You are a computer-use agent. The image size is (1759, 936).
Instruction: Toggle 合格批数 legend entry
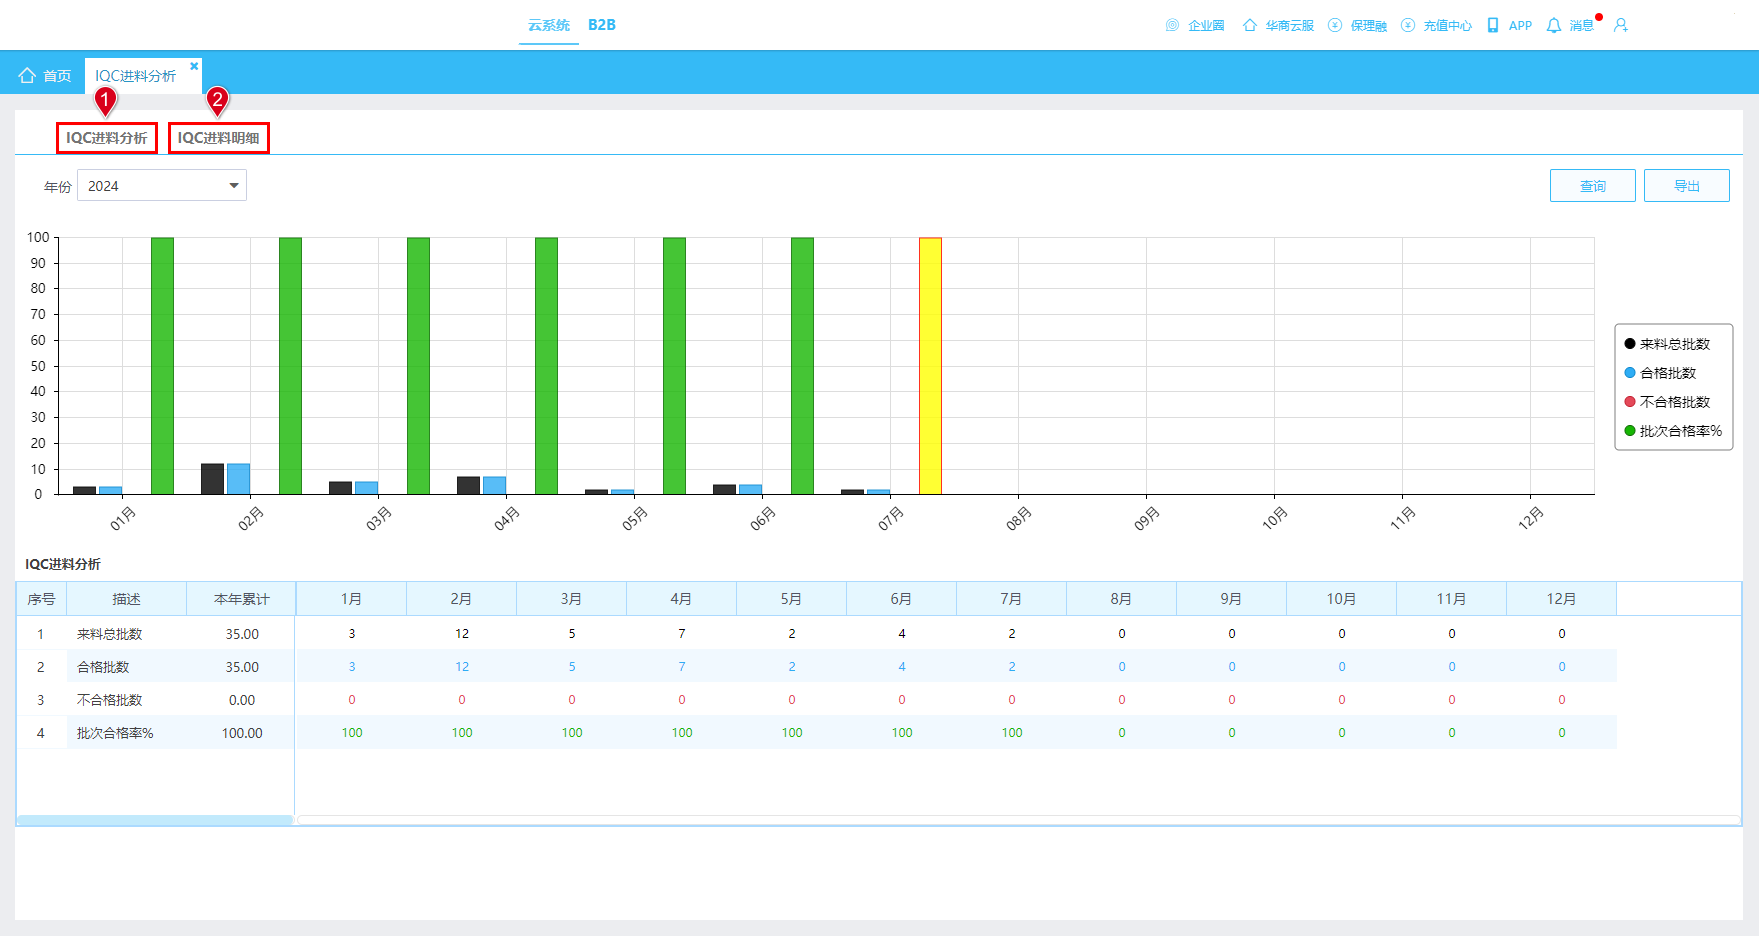1660,373
